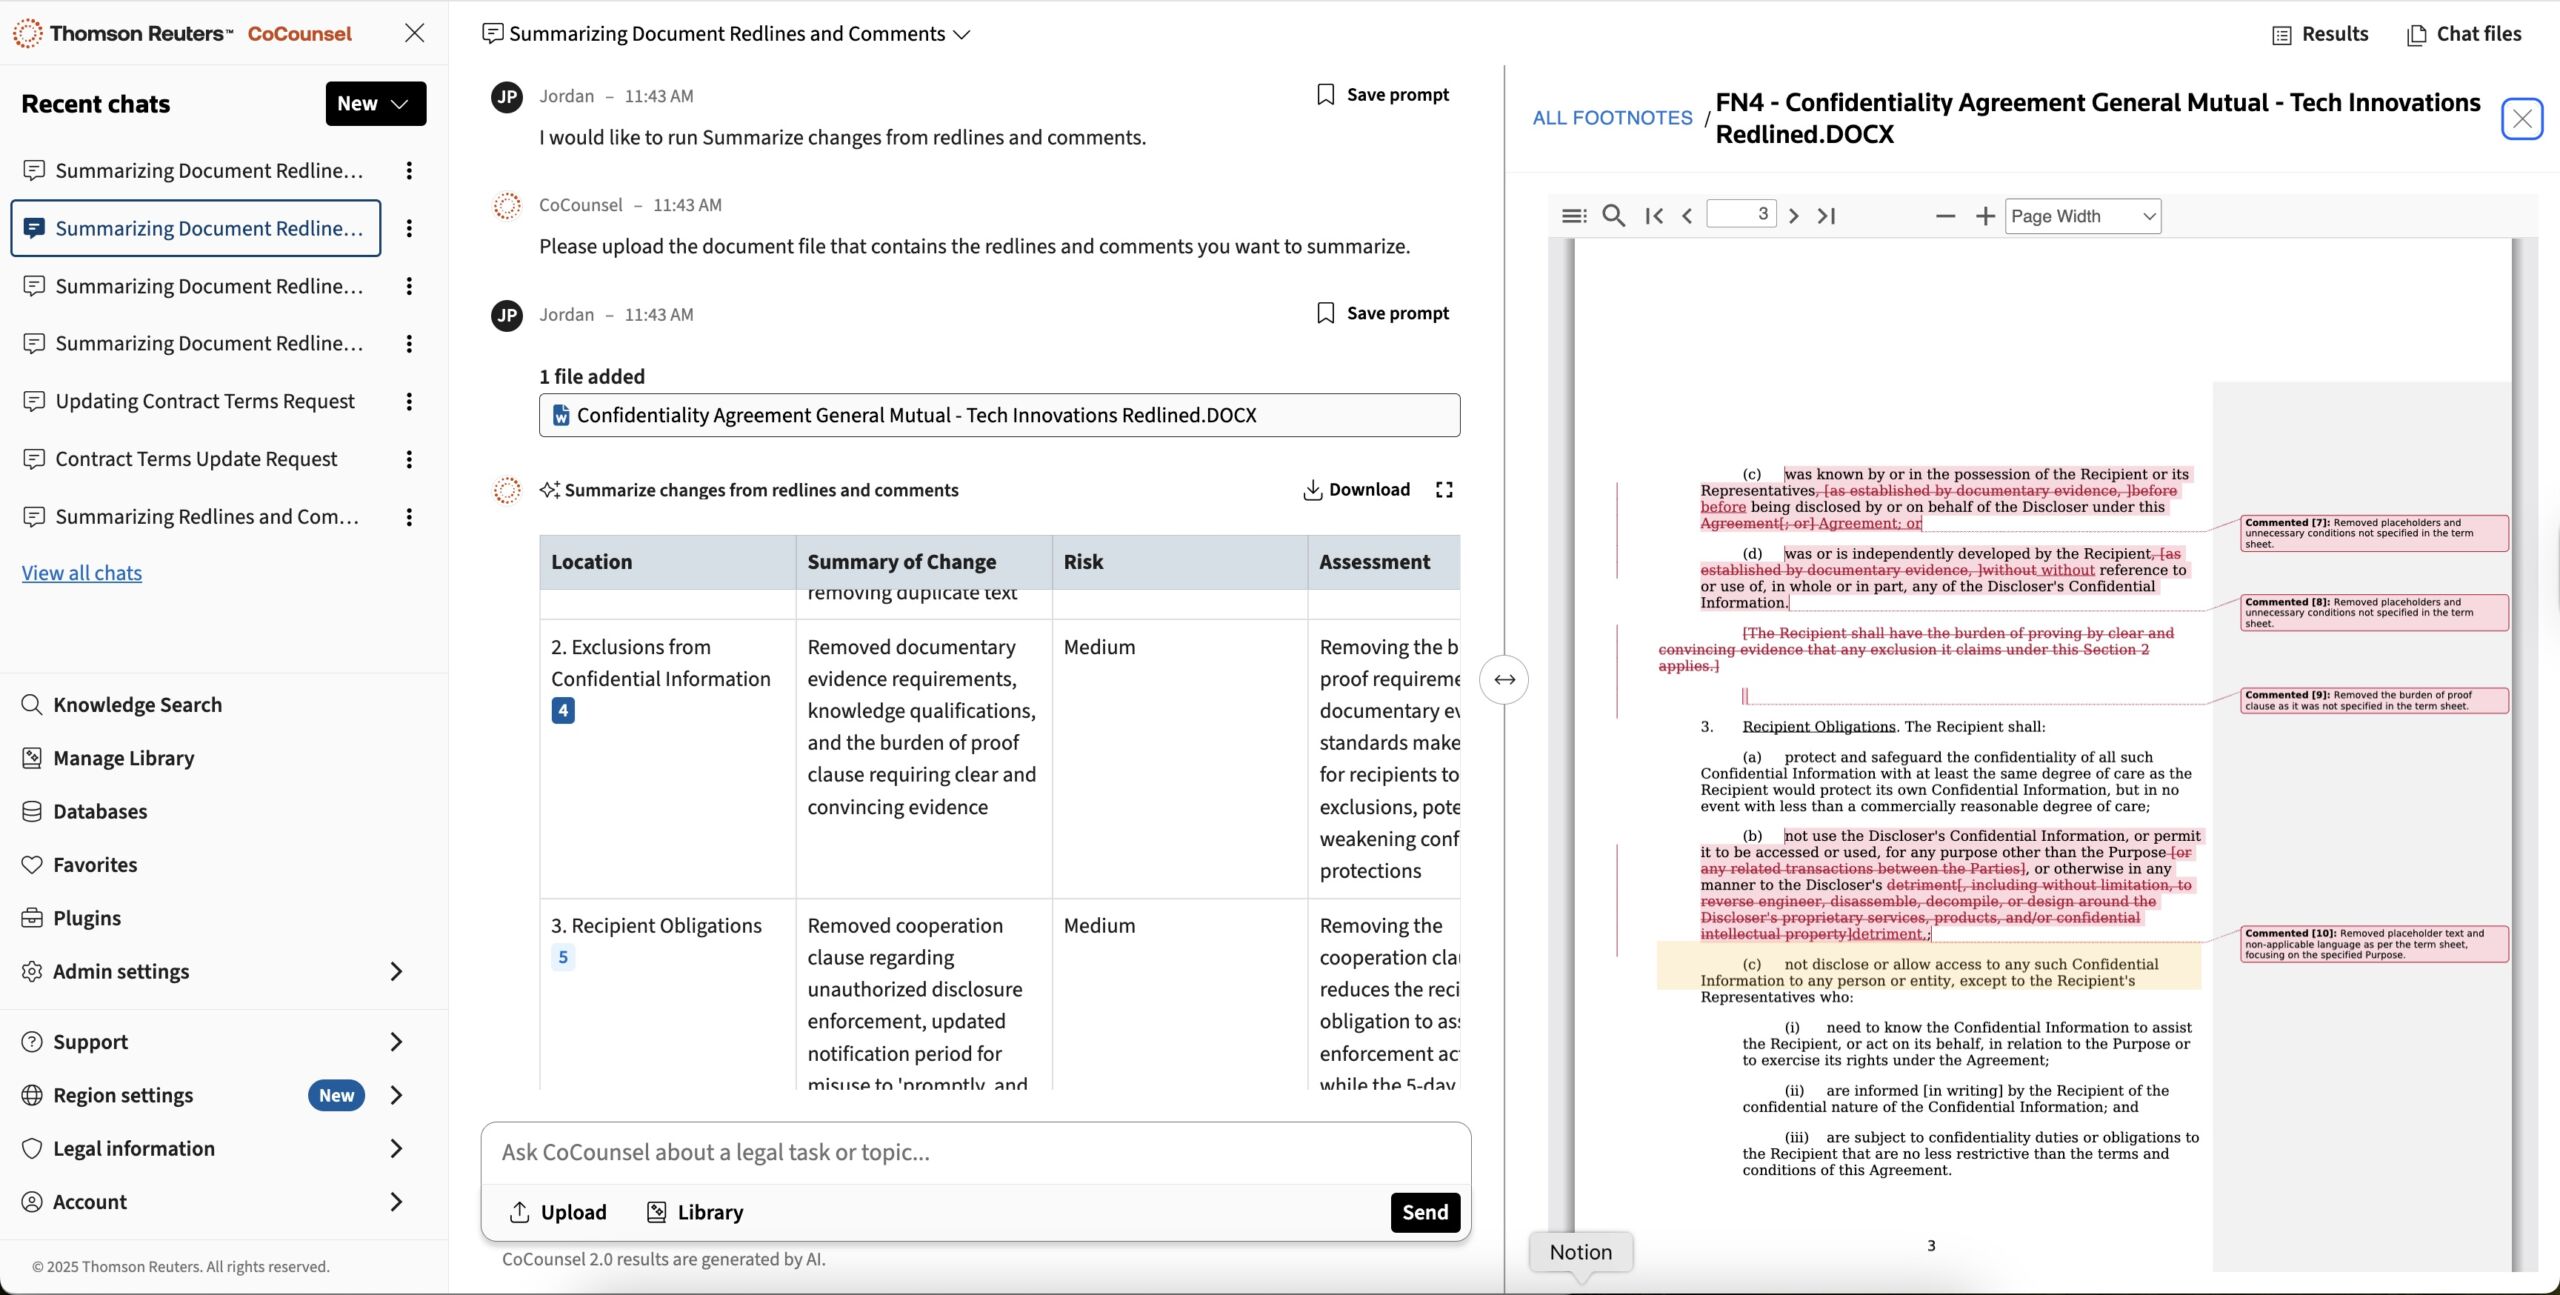Open the New chat dropdown

(375, 104)
